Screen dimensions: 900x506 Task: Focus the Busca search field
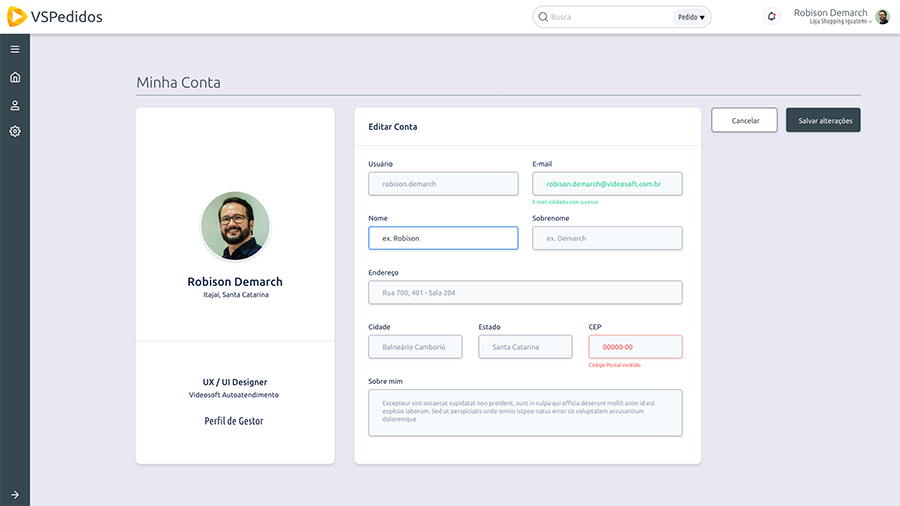click(608, 17)
